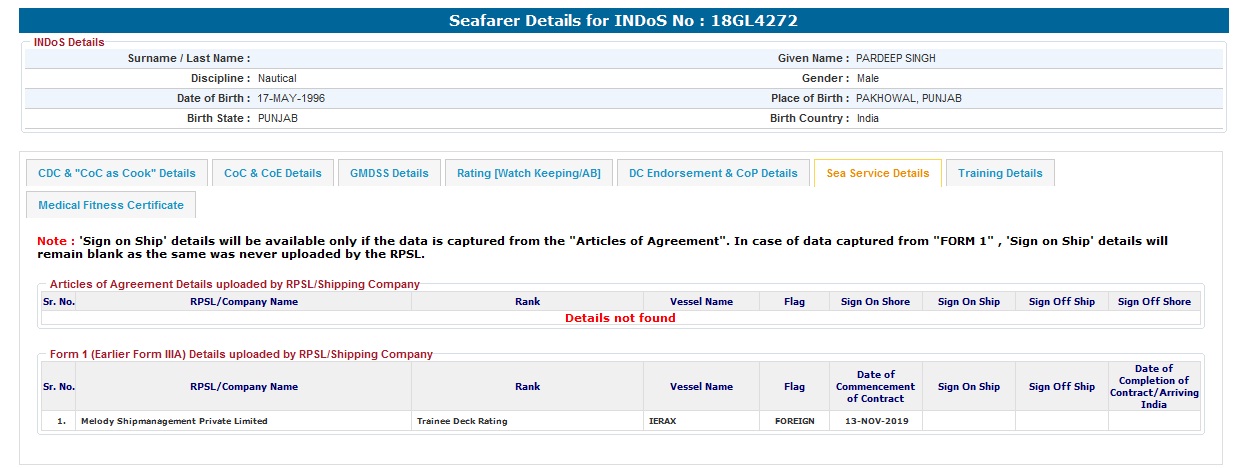Show the Training Details tab

coord(1000,173)
